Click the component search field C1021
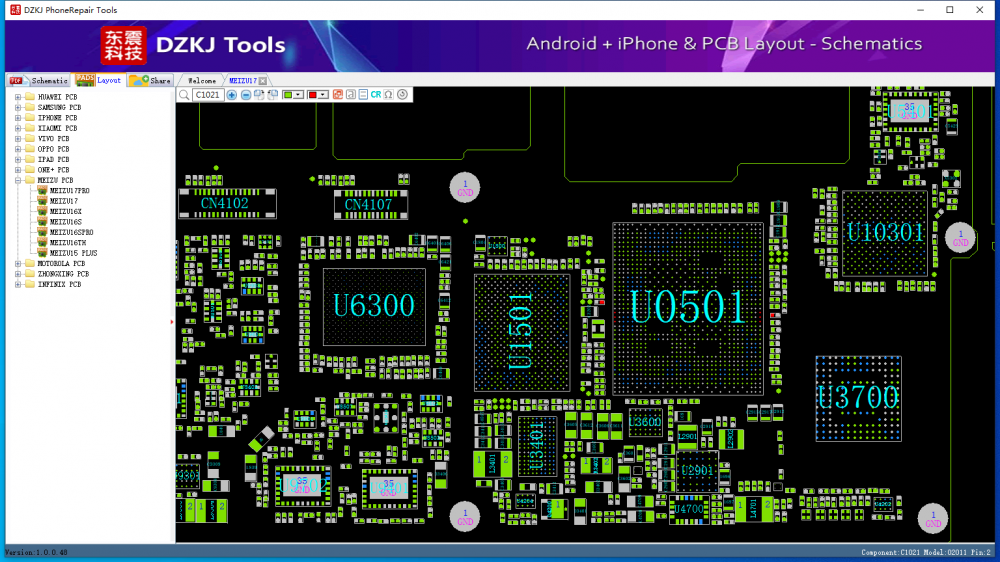 (x=208, y=94)
